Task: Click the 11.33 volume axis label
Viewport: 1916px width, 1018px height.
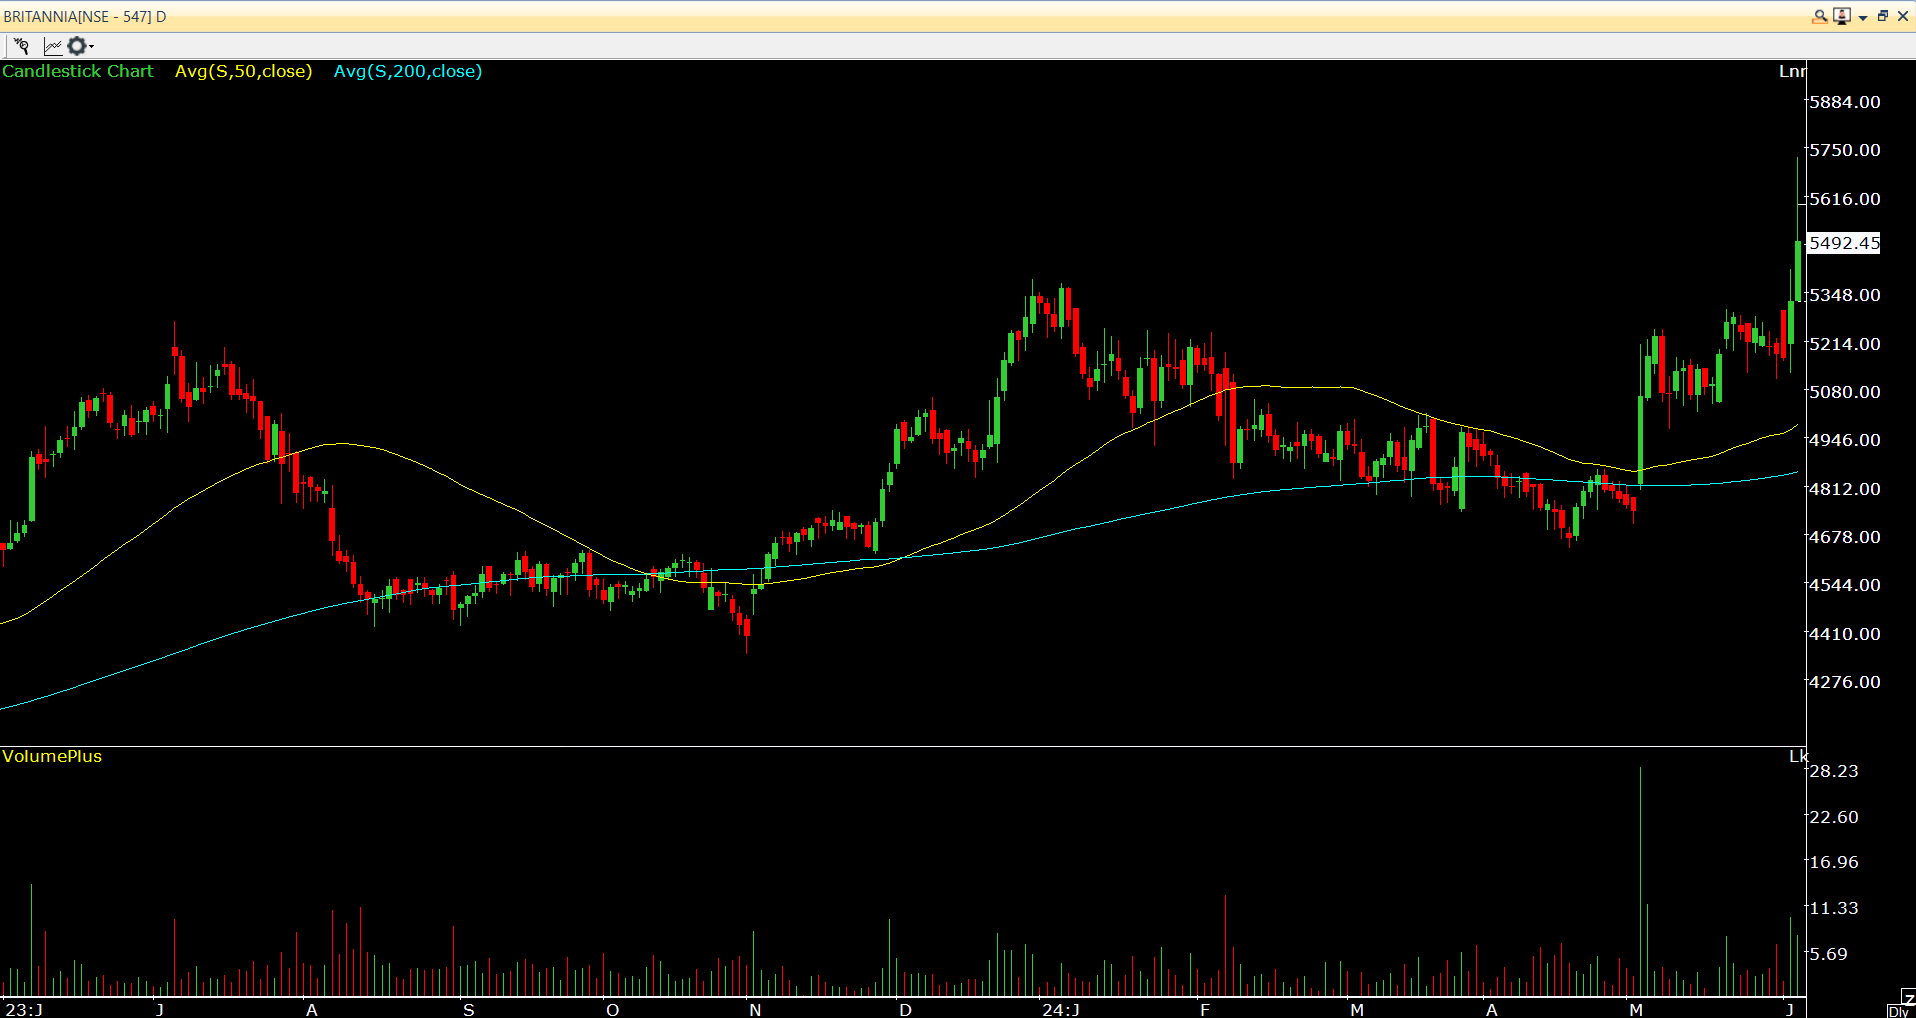Action: click(1834, 908)
